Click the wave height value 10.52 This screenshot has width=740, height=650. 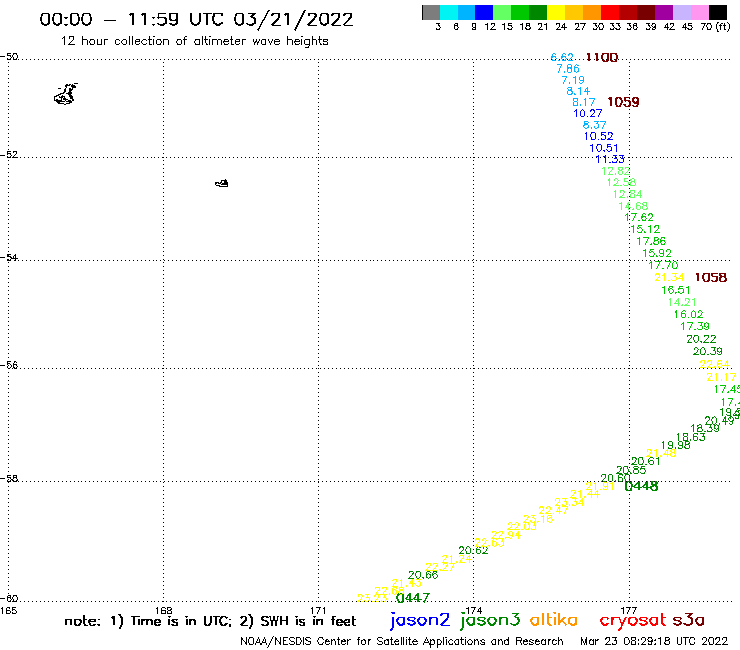(598, 136)
